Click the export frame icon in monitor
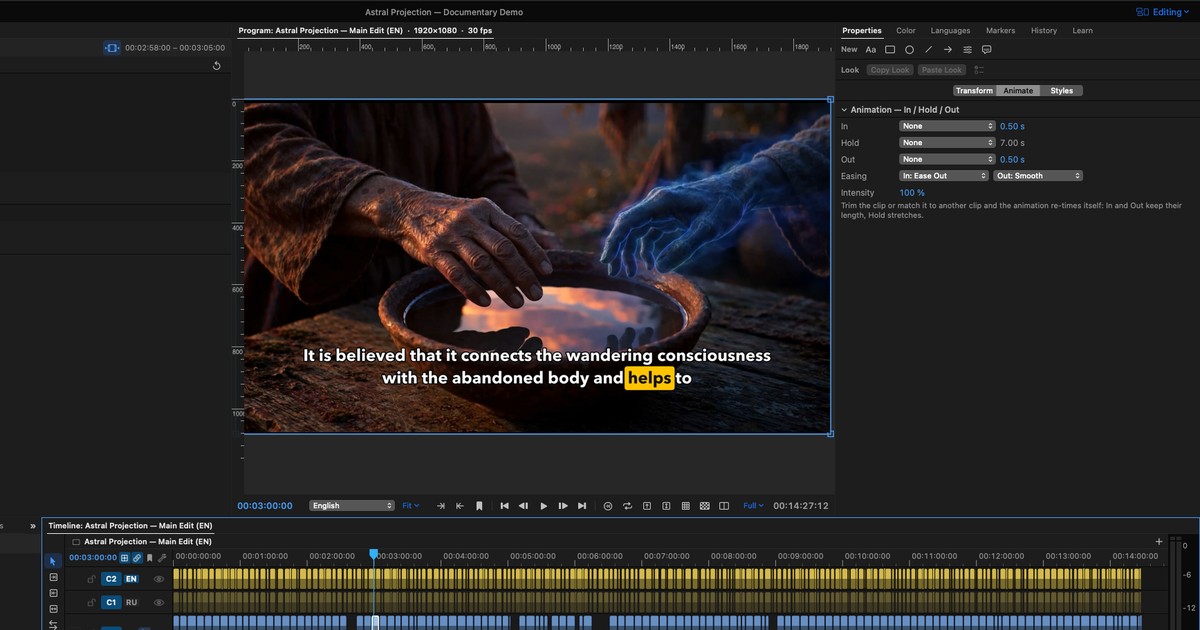Image resolution: width=1200 pixels, height=630 pixels. point(647,506)
